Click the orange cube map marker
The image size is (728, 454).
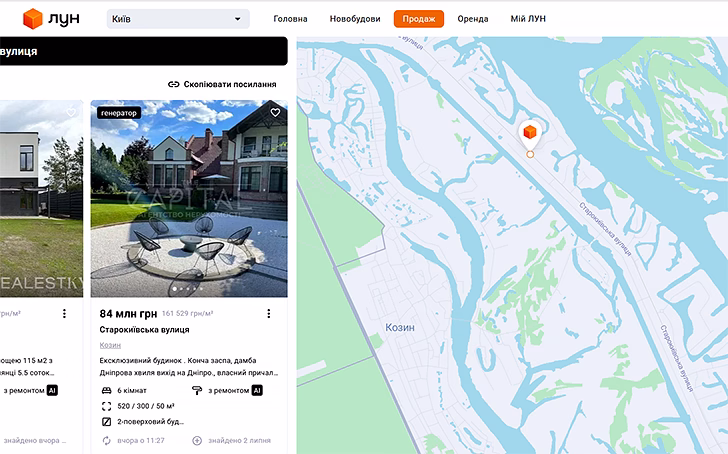(x=530, y=134)
